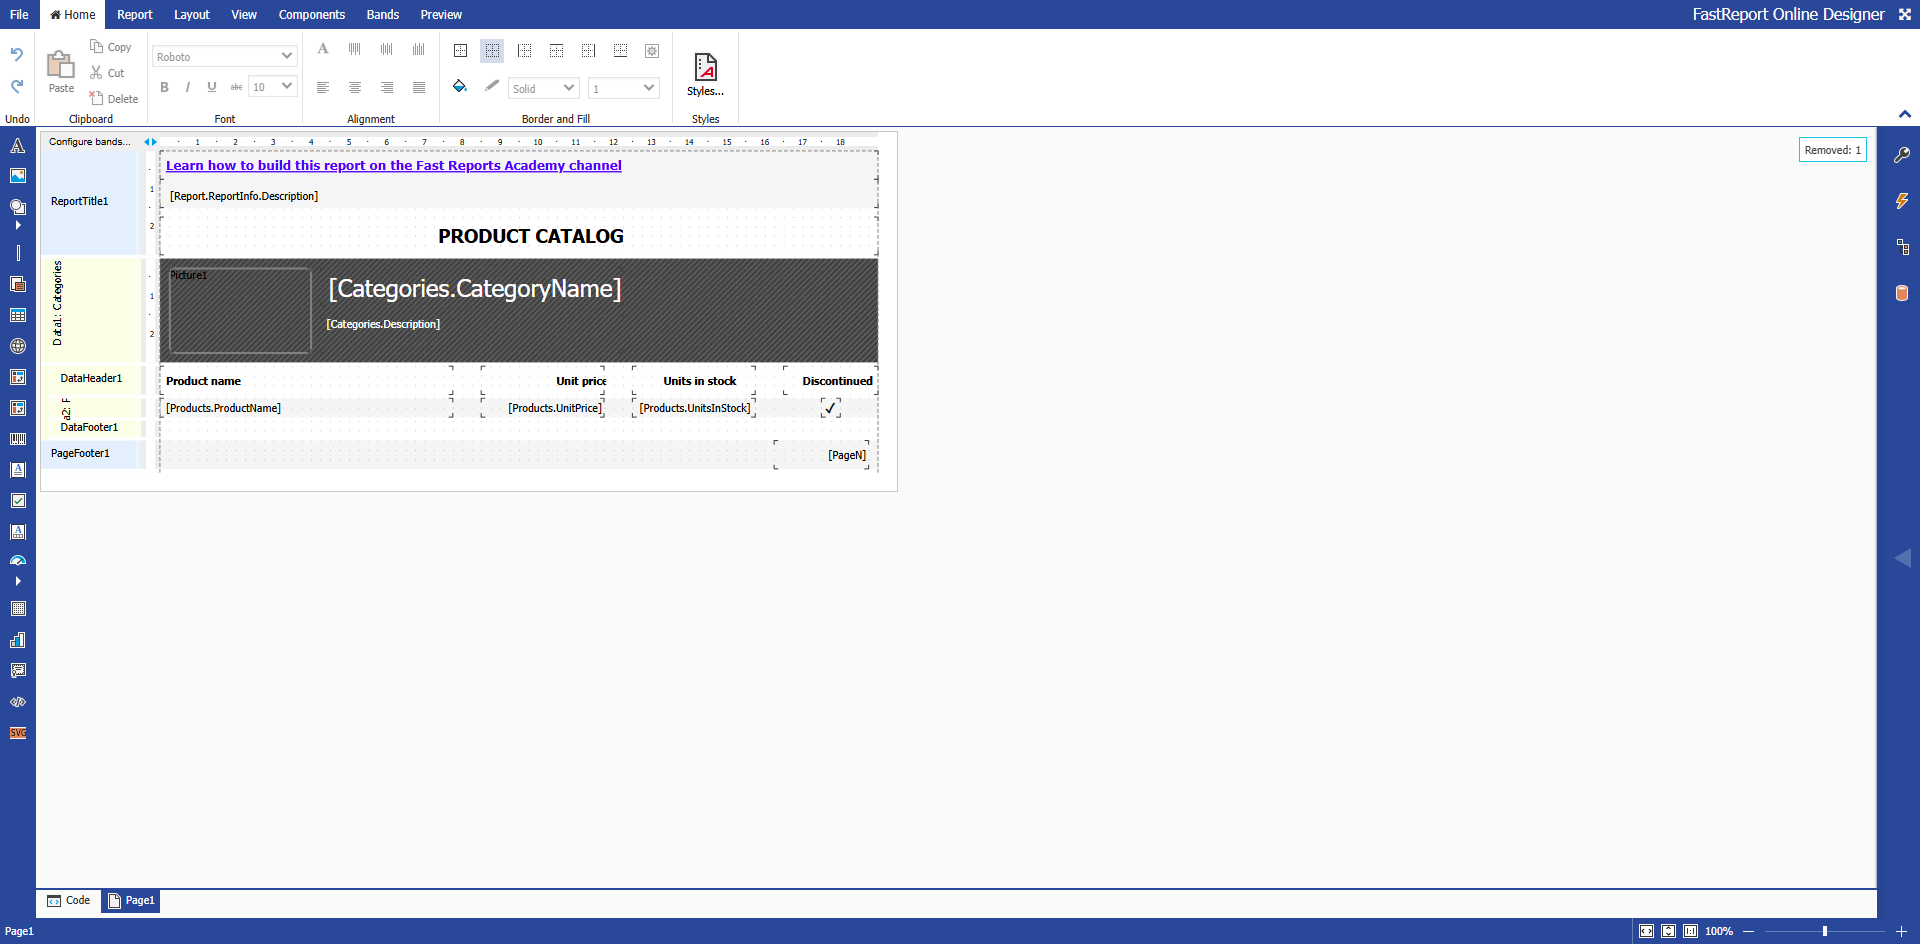
Task: Select the Rich text object tool
Action: coord(18,470)
